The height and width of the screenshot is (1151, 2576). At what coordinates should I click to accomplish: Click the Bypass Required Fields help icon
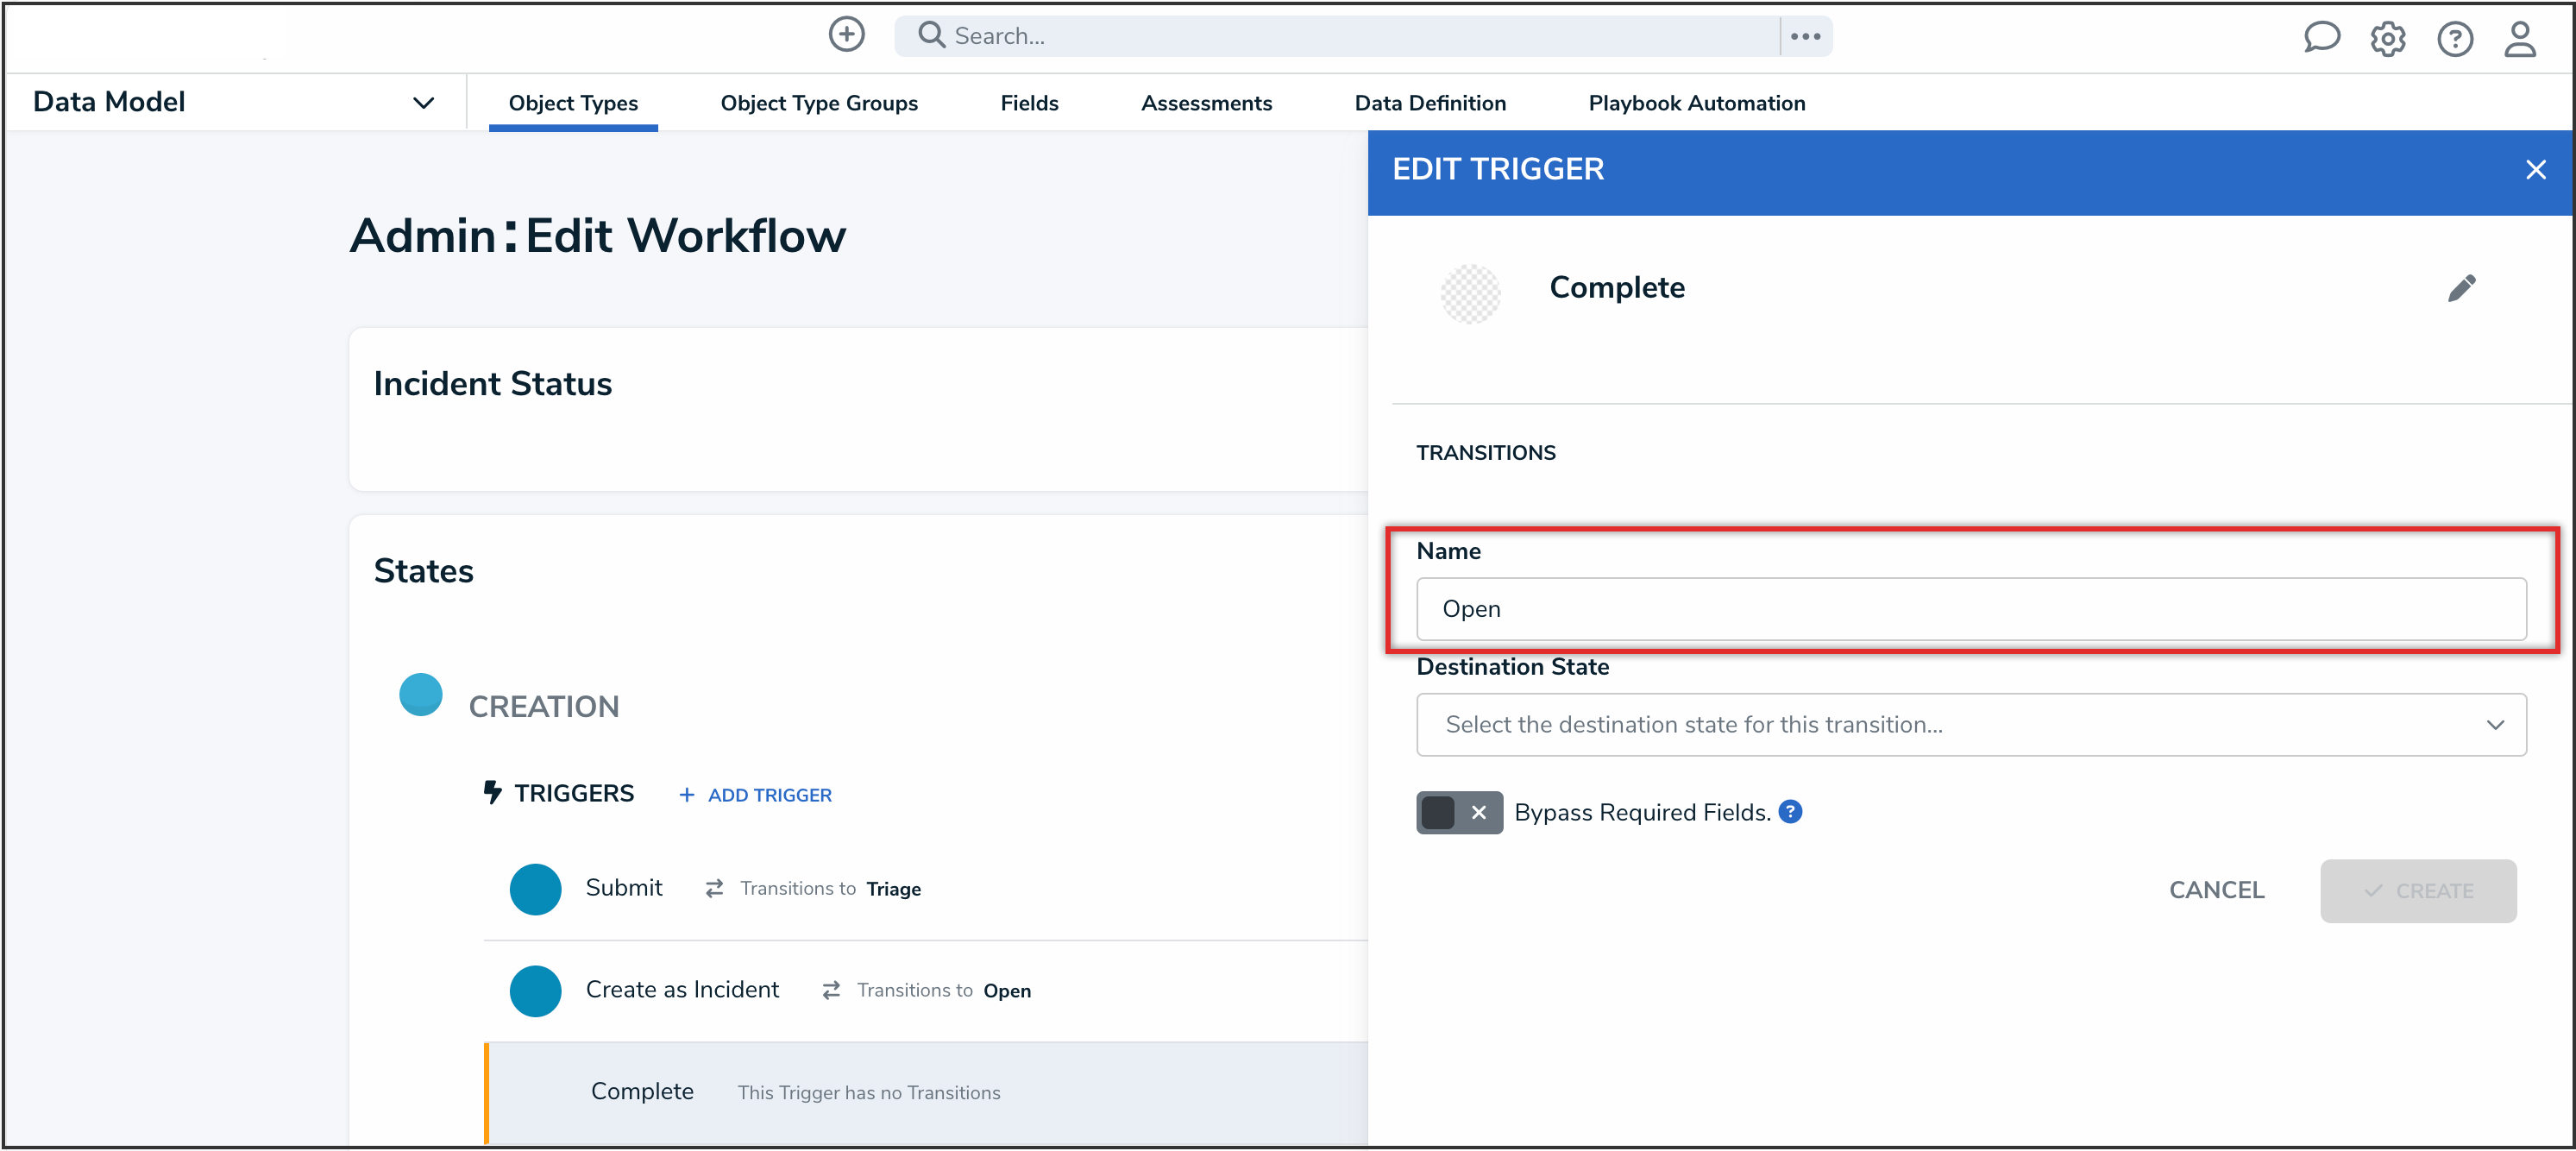[1791, 812]
